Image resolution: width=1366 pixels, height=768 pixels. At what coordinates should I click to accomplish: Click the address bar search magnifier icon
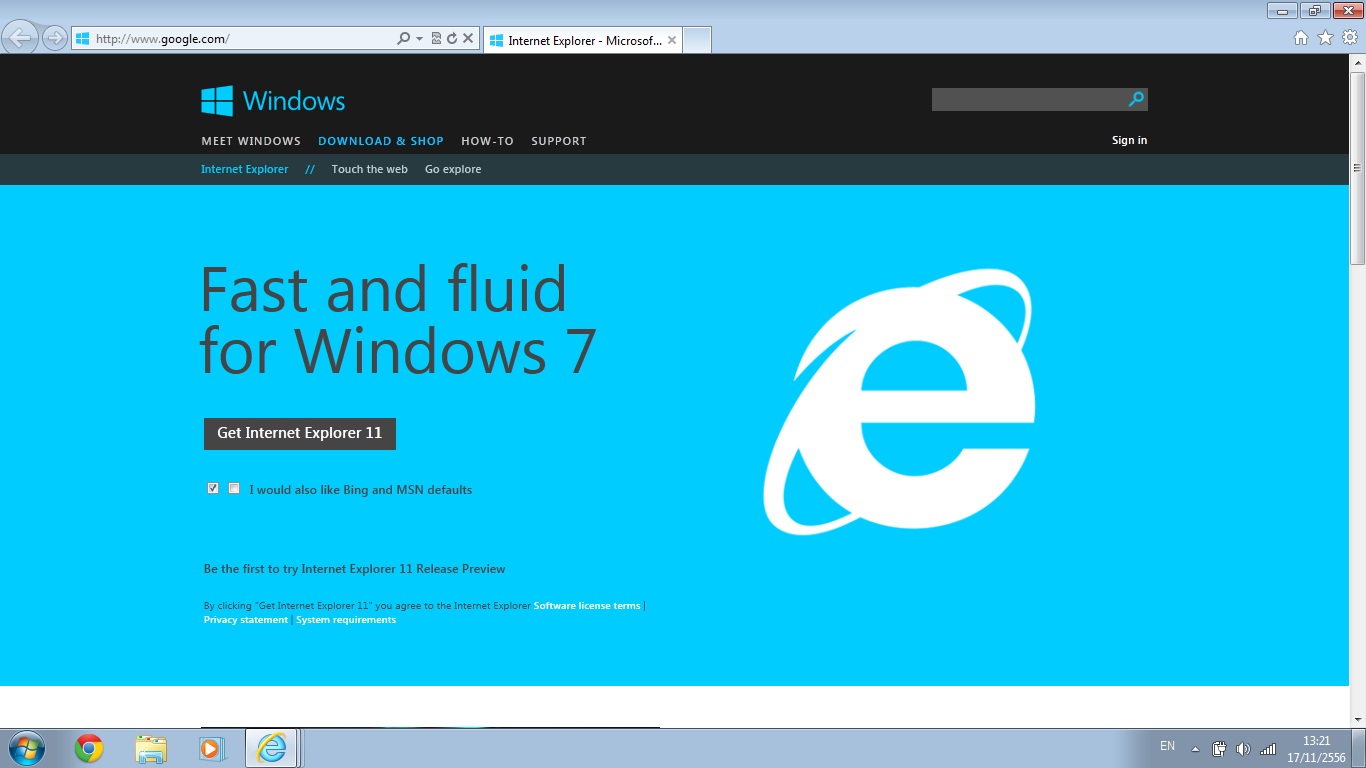[403, 39]
